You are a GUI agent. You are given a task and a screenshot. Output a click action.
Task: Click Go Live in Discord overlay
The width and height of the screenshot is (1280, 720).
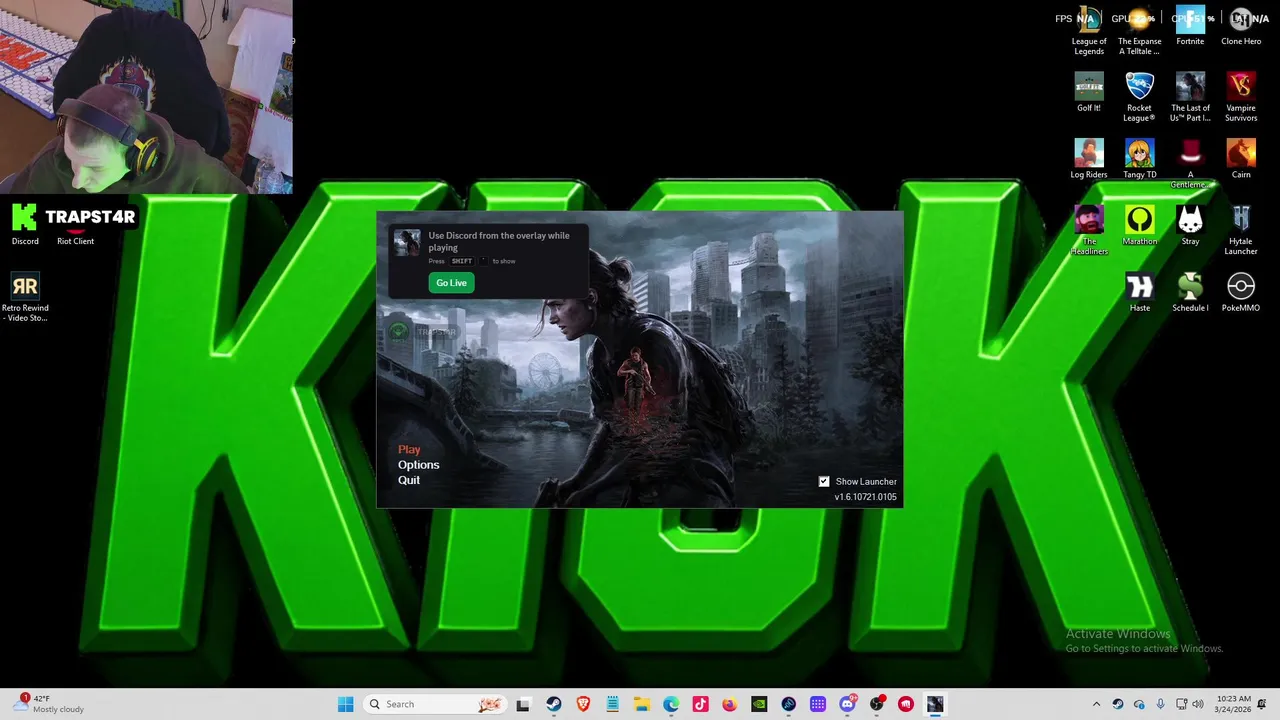tap(451, 283)
